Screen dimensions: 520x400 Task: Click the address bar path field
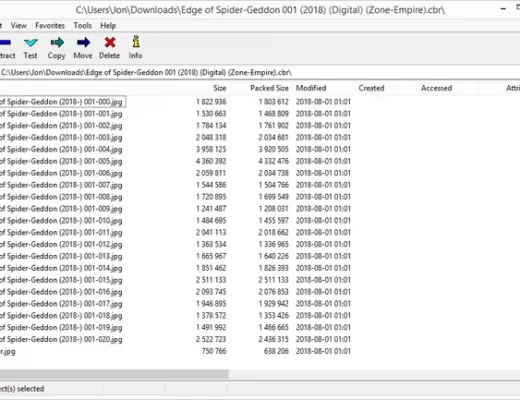(260, 72)
